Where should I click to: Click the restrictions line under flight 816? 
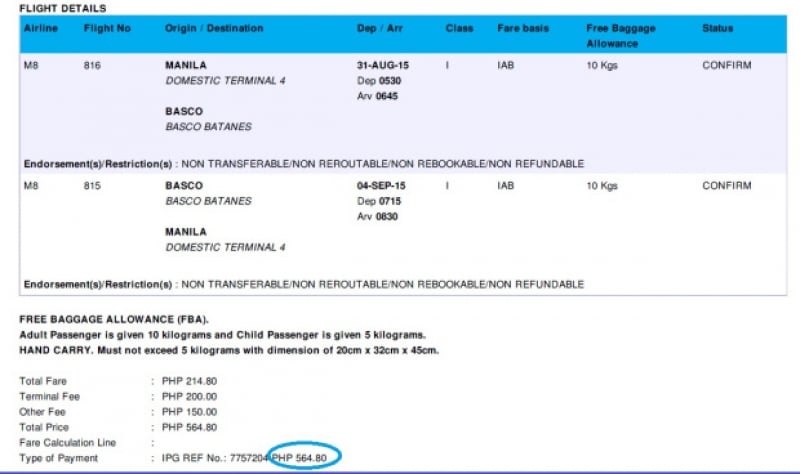coord(304,164)
